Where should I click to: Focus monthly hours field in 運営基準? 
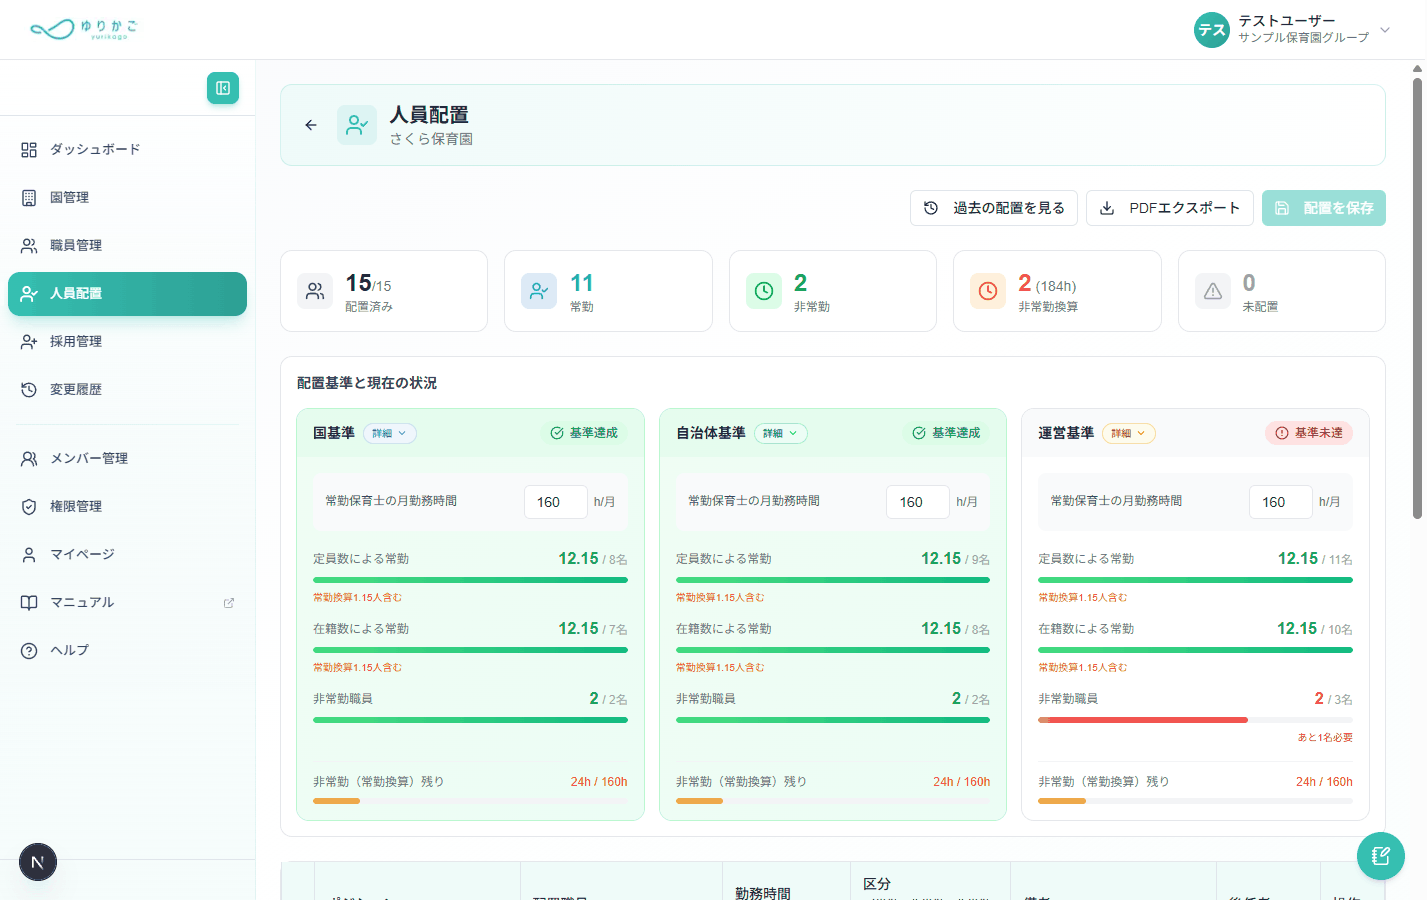click(1281, 502)
